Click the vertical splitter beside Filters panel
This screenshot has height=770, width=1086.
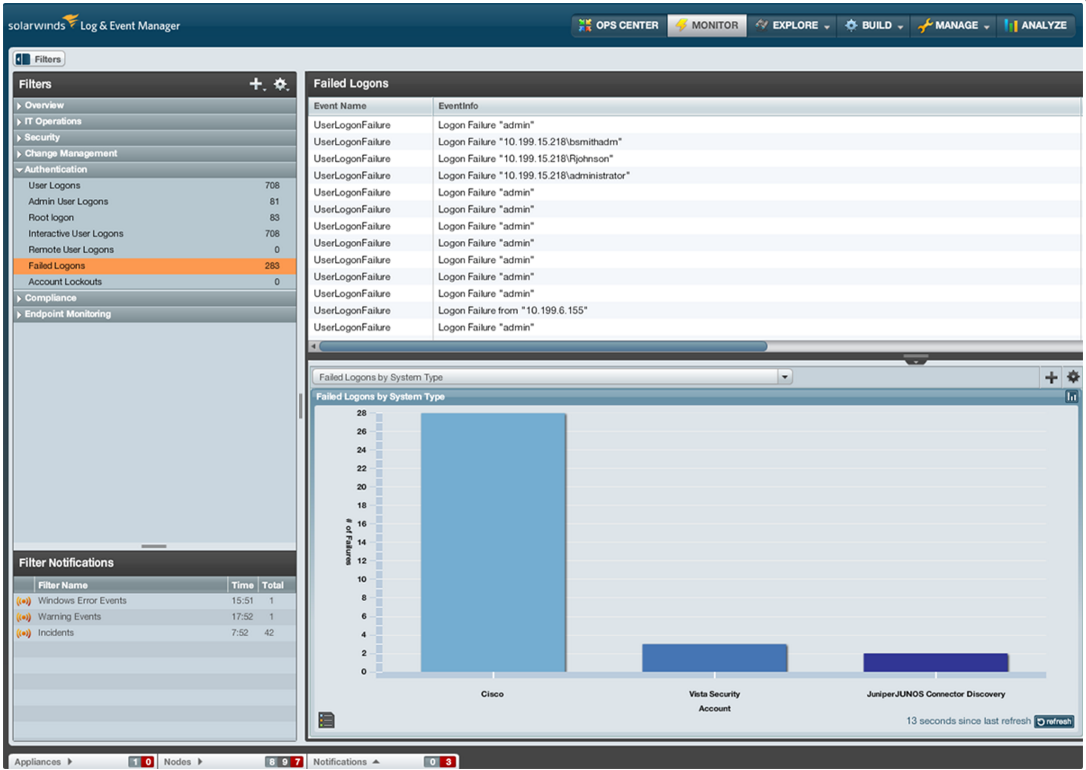301,406
